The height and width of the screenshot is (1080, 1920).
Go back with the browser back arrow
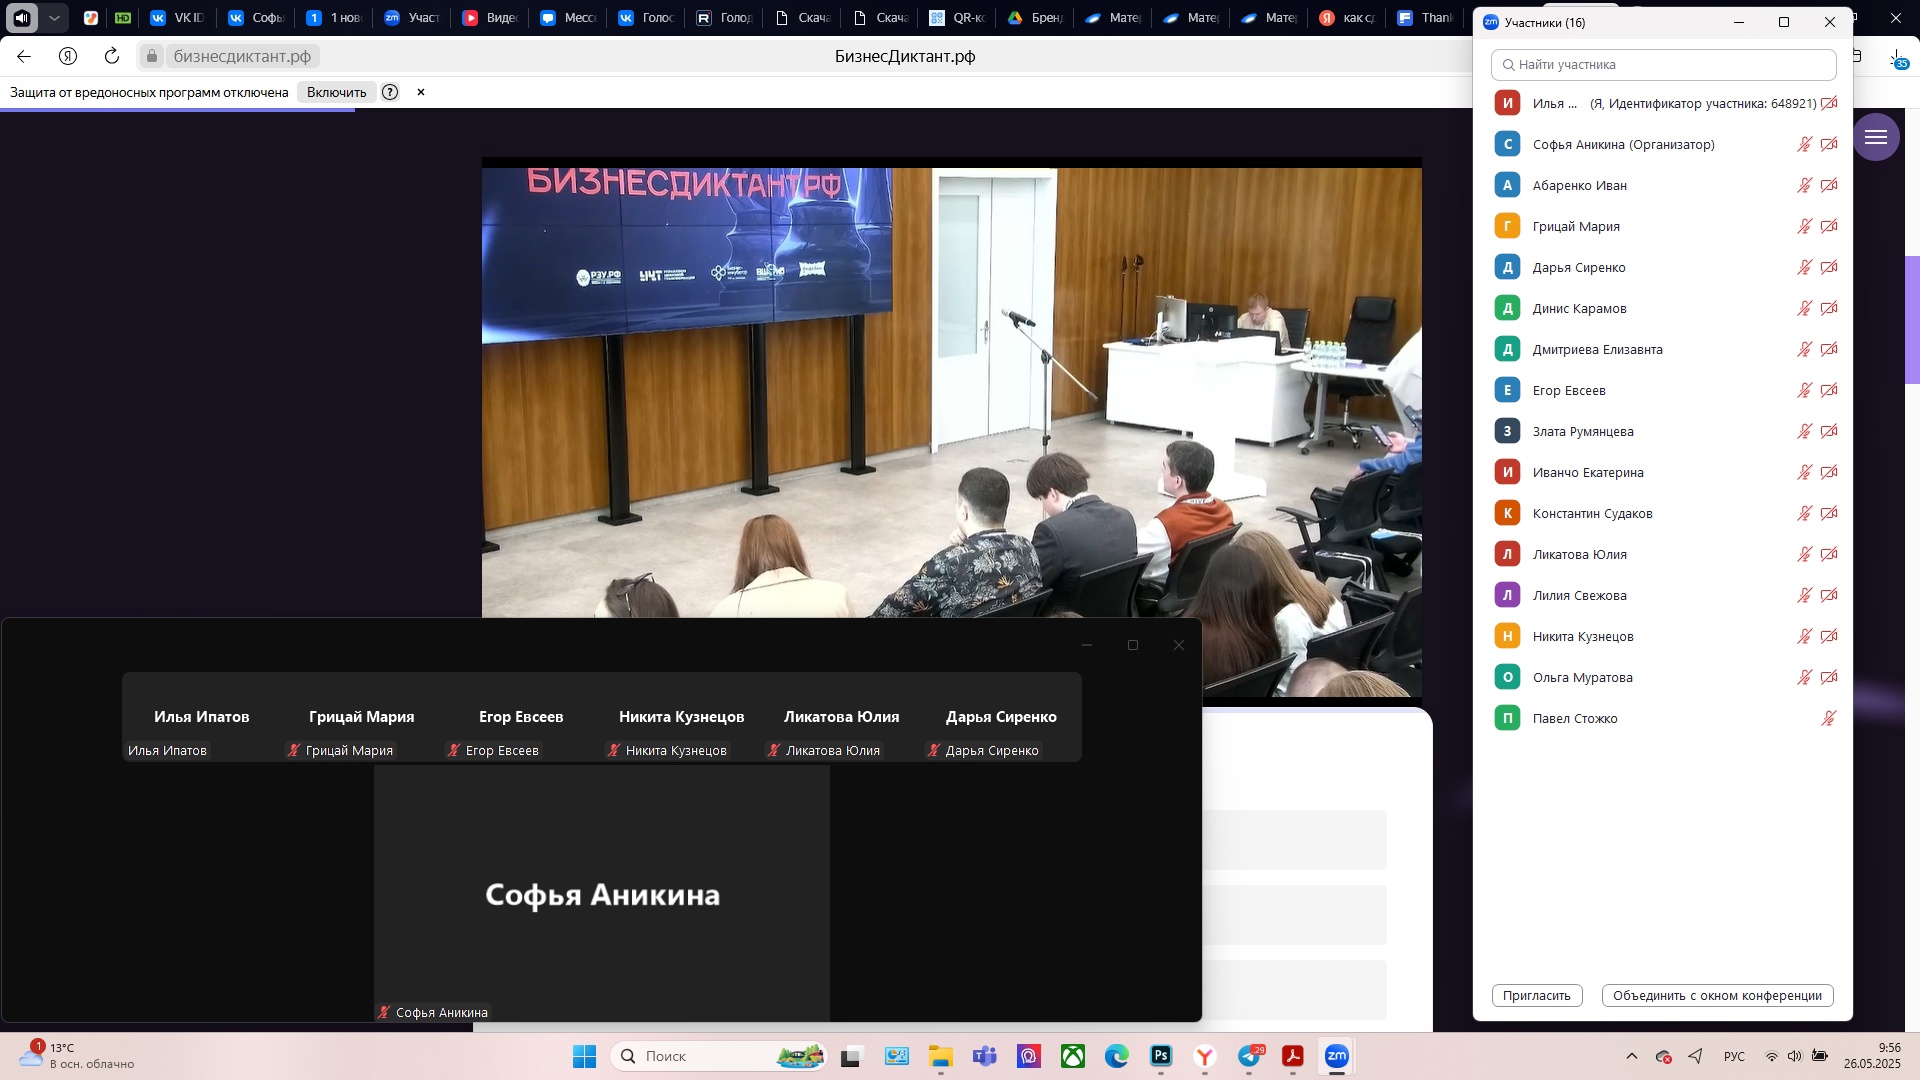(25, 56)
